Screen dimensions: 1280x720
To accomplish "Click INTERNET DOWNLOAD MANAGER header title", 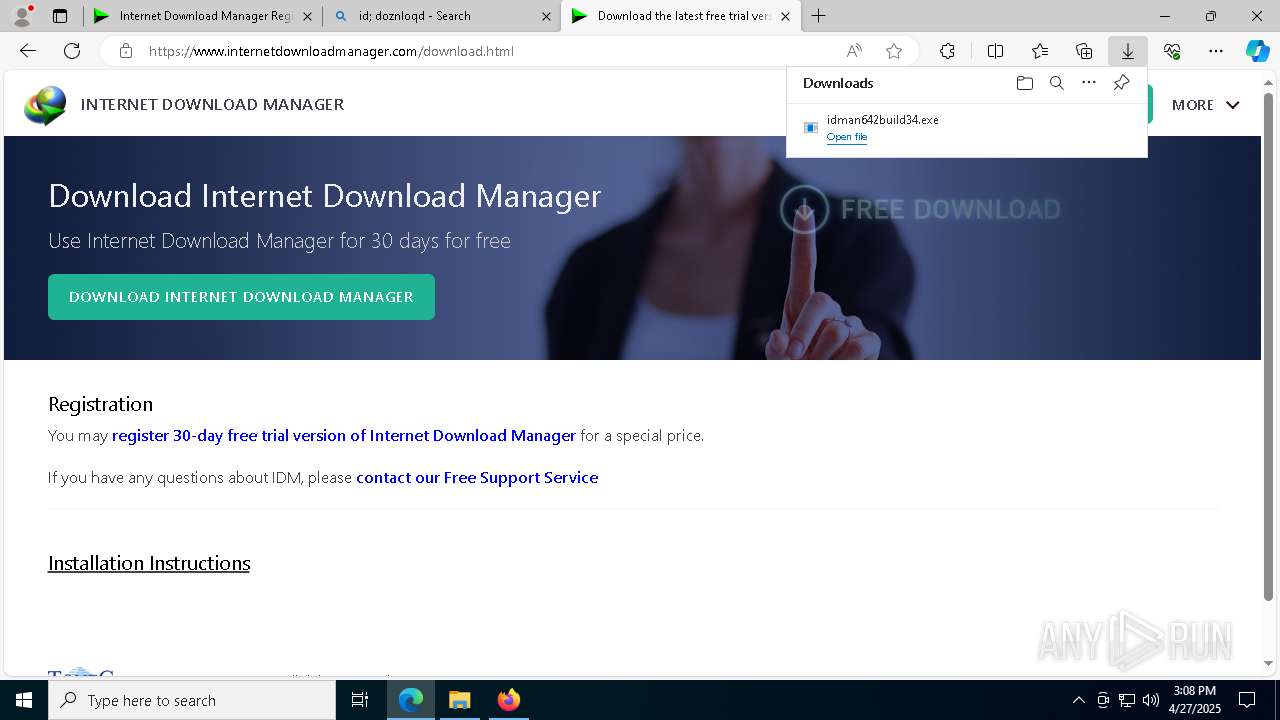I will click(212, 104).
